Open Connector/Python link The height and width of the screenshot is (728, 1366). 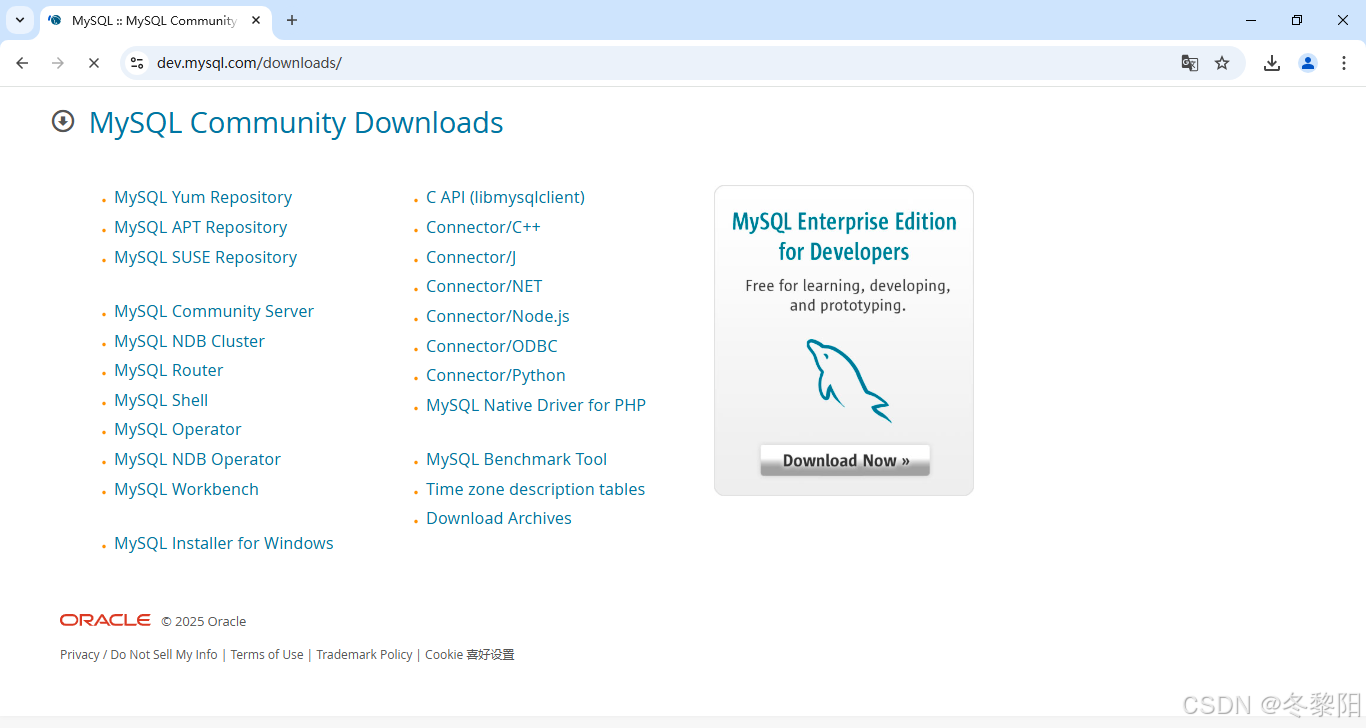495,375
